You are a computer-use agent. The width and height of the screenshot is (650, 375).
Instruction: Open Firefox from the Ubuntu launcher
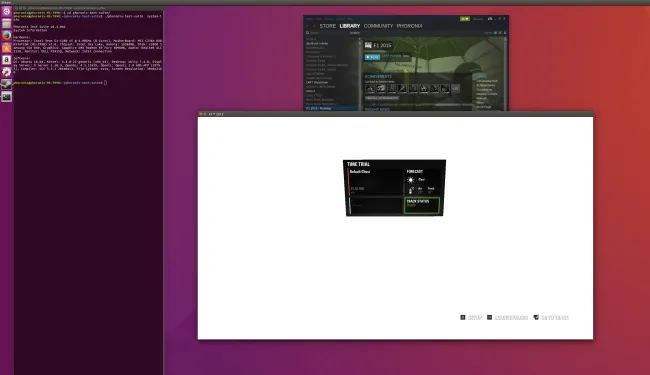pos(6,36)
